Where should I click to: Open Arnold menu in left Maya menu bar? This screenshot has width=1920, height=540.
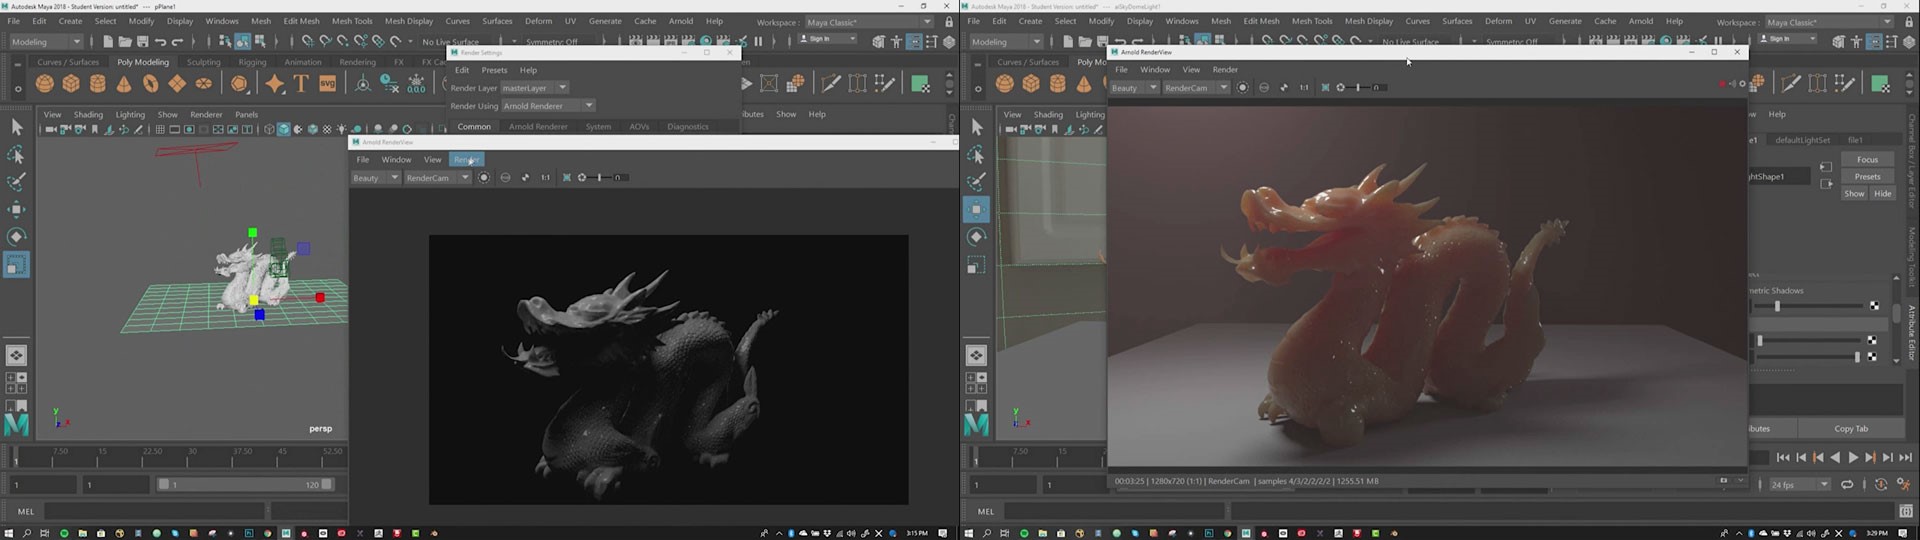[x=681, y=21]
